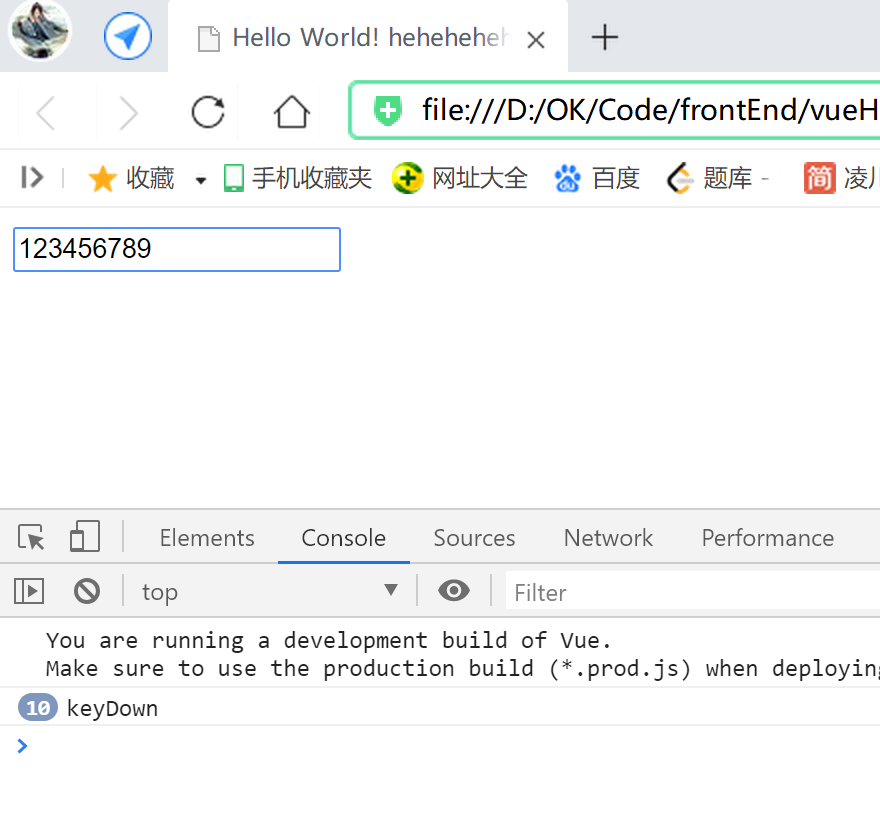Click the green security shield icon
The image size is (880, 815).
[x=388, y=110]
